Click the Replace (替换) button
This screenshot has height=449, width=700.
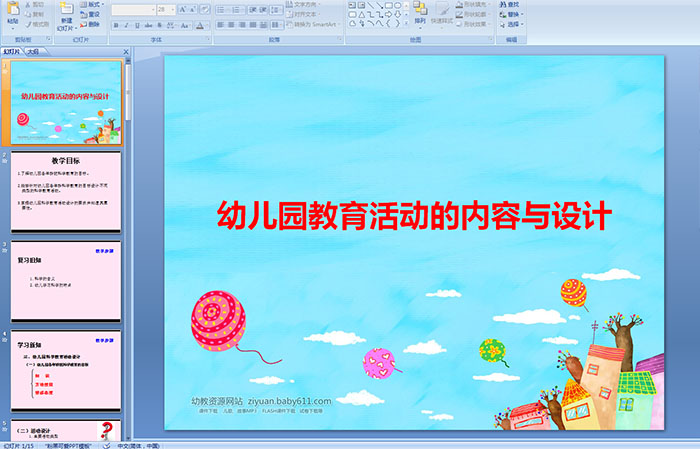pos(511,14)
